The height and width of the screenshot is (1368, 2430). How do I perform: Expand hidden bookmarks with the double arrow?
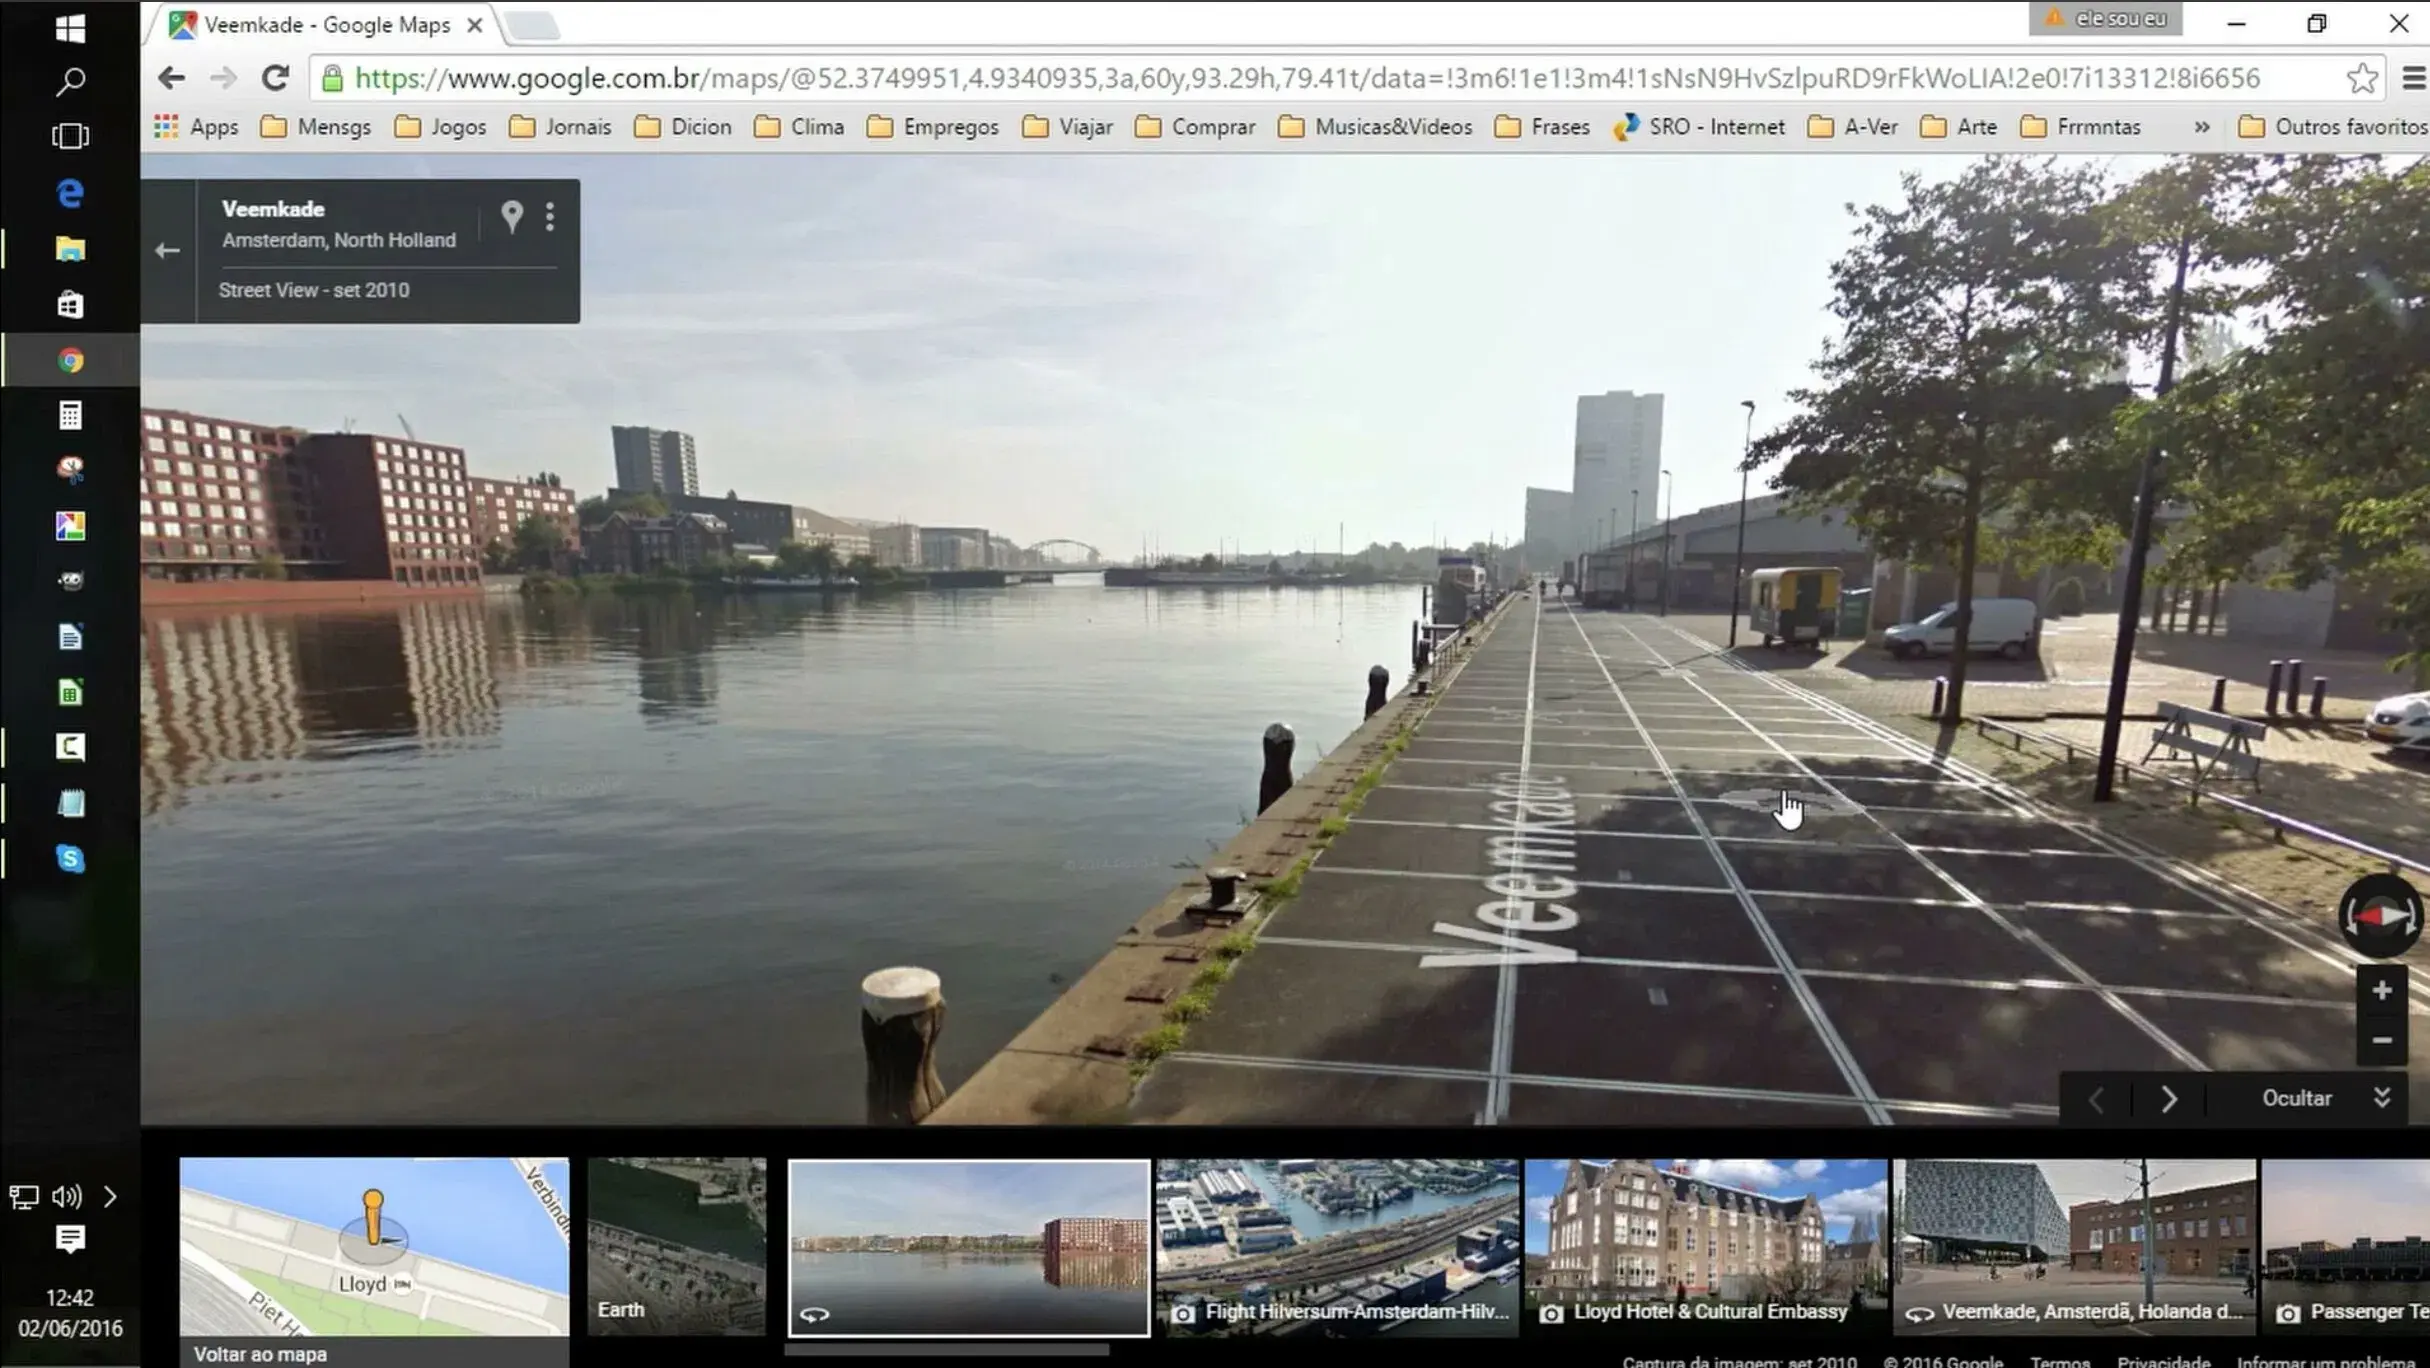2203,127
